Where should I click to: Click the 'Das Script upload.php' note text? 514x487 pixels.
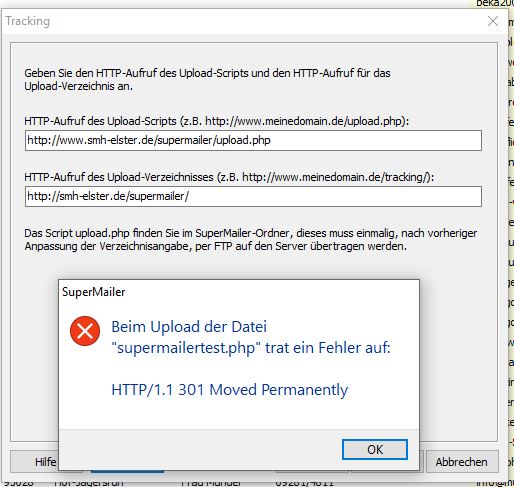(251, 240)
